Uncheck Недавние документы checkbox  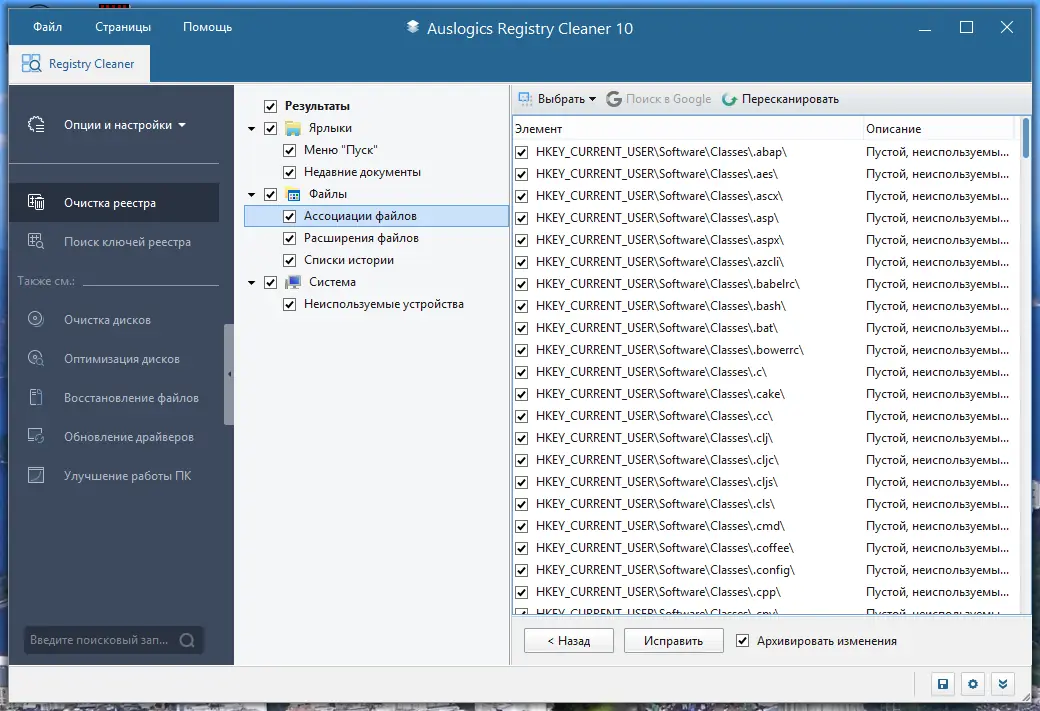click(x=289, y=172)
